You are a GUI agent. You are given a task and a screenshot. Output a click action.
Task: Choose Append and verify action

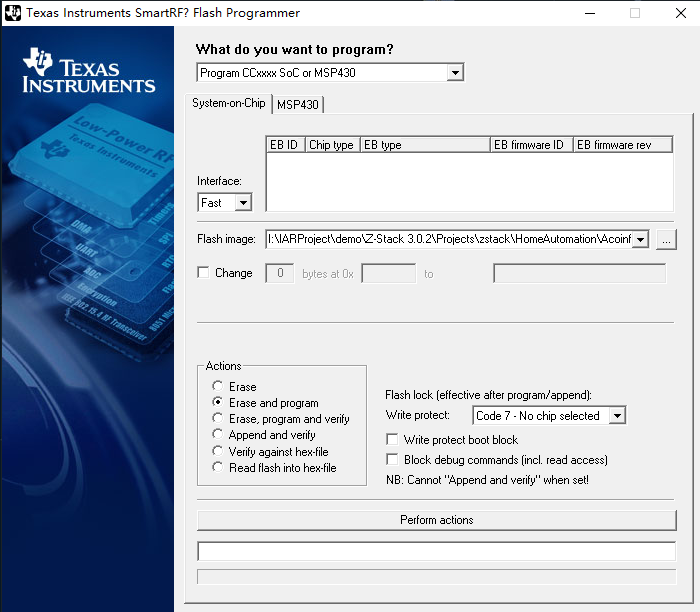pos(218,435)
